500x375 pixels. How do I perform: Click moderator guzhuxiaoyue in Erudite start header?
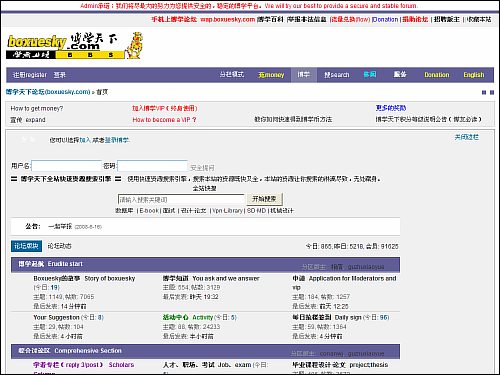pyautogui.click(x=366, y=267)
